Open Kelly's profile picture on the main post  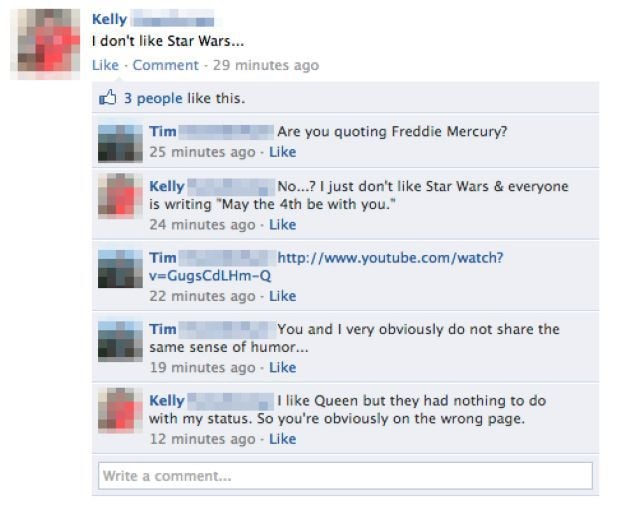pyautogui.click(x=45, y=44)
